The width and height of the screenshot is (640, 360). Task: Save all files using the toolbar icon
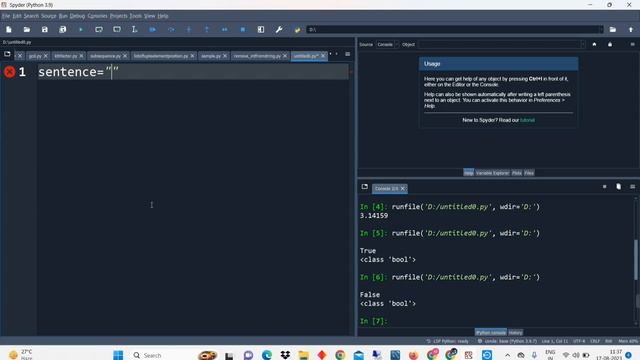pyautogui.click(x=62, y=29)
